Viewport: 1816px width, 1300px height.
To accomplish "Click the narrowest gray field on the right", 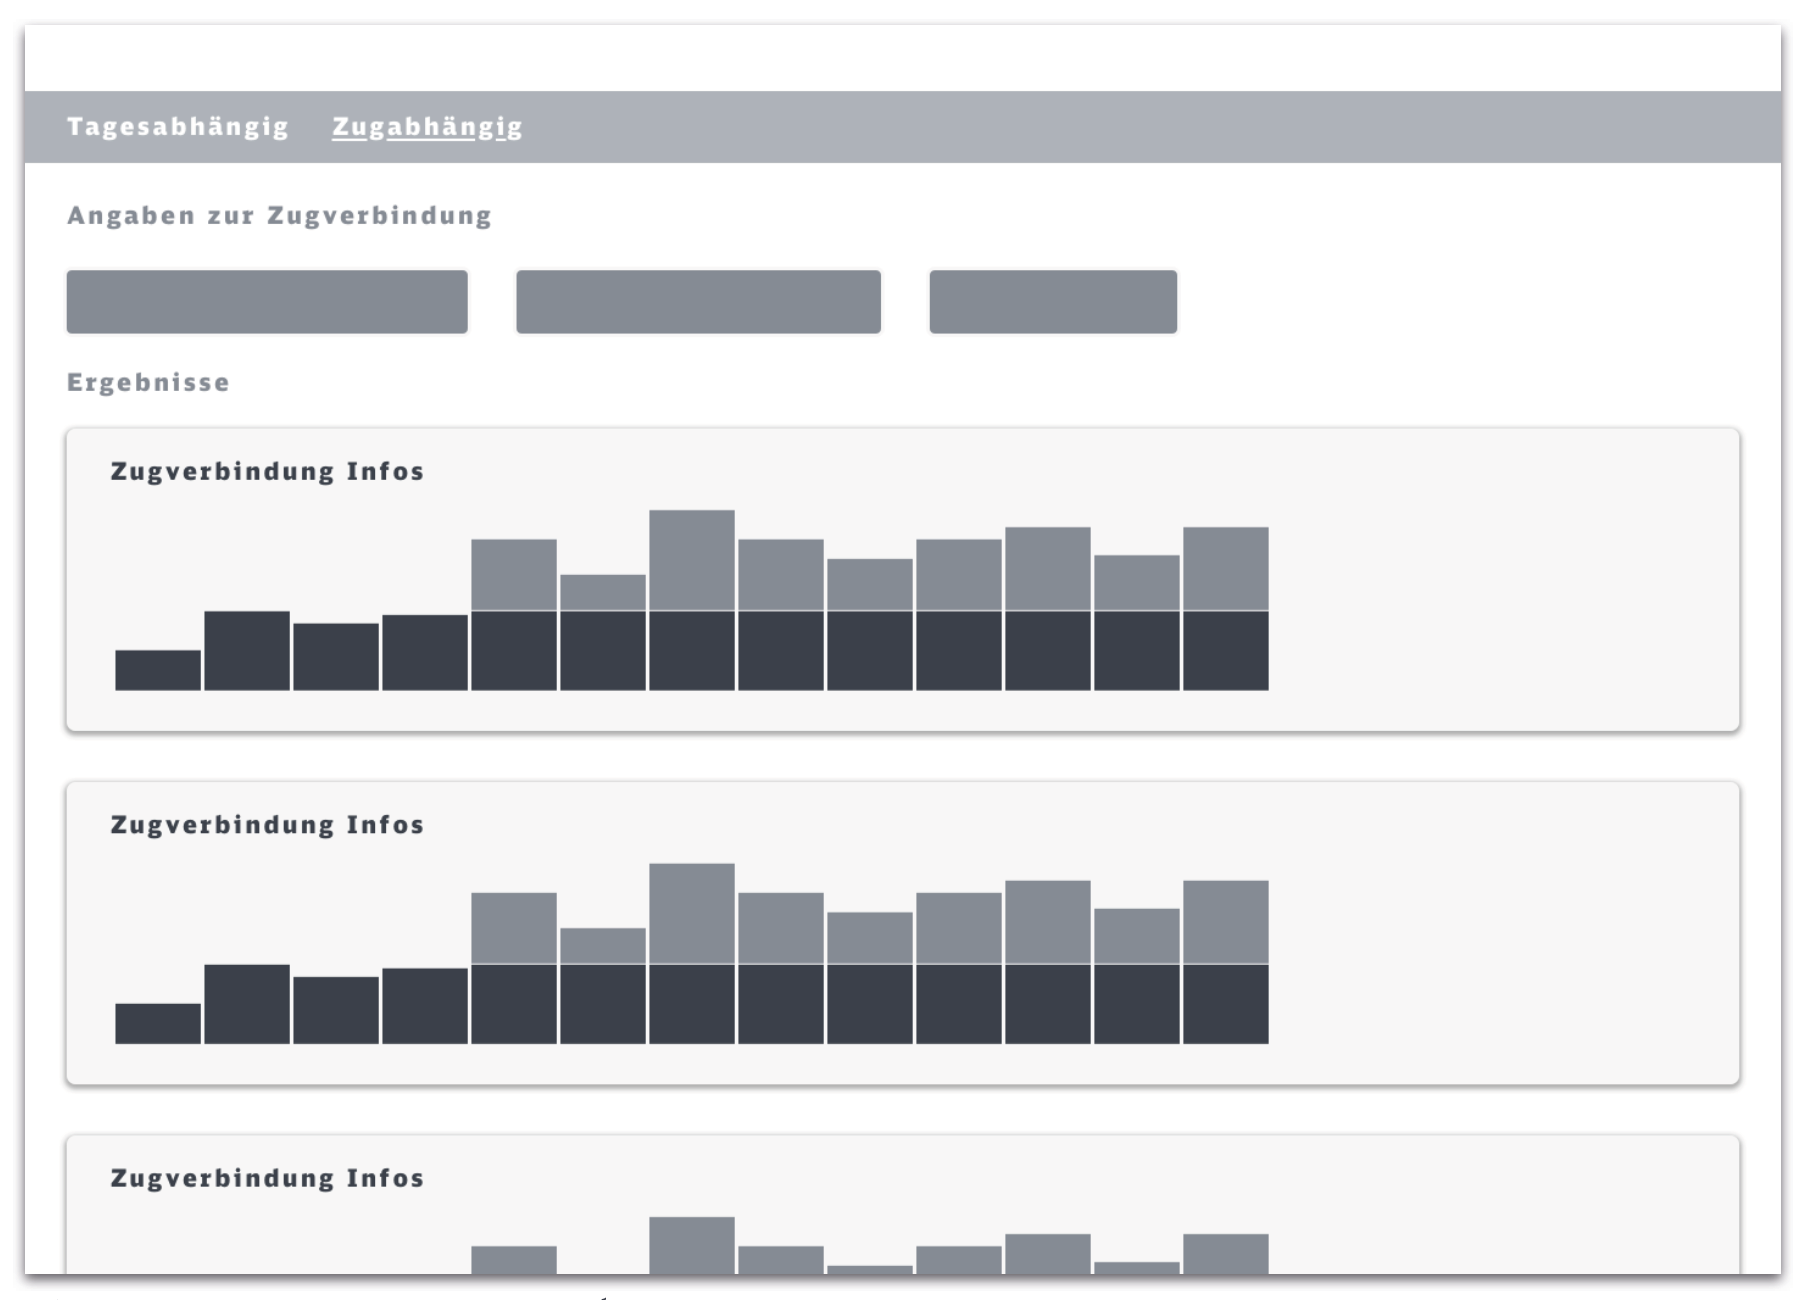I will coord(1053,301).
